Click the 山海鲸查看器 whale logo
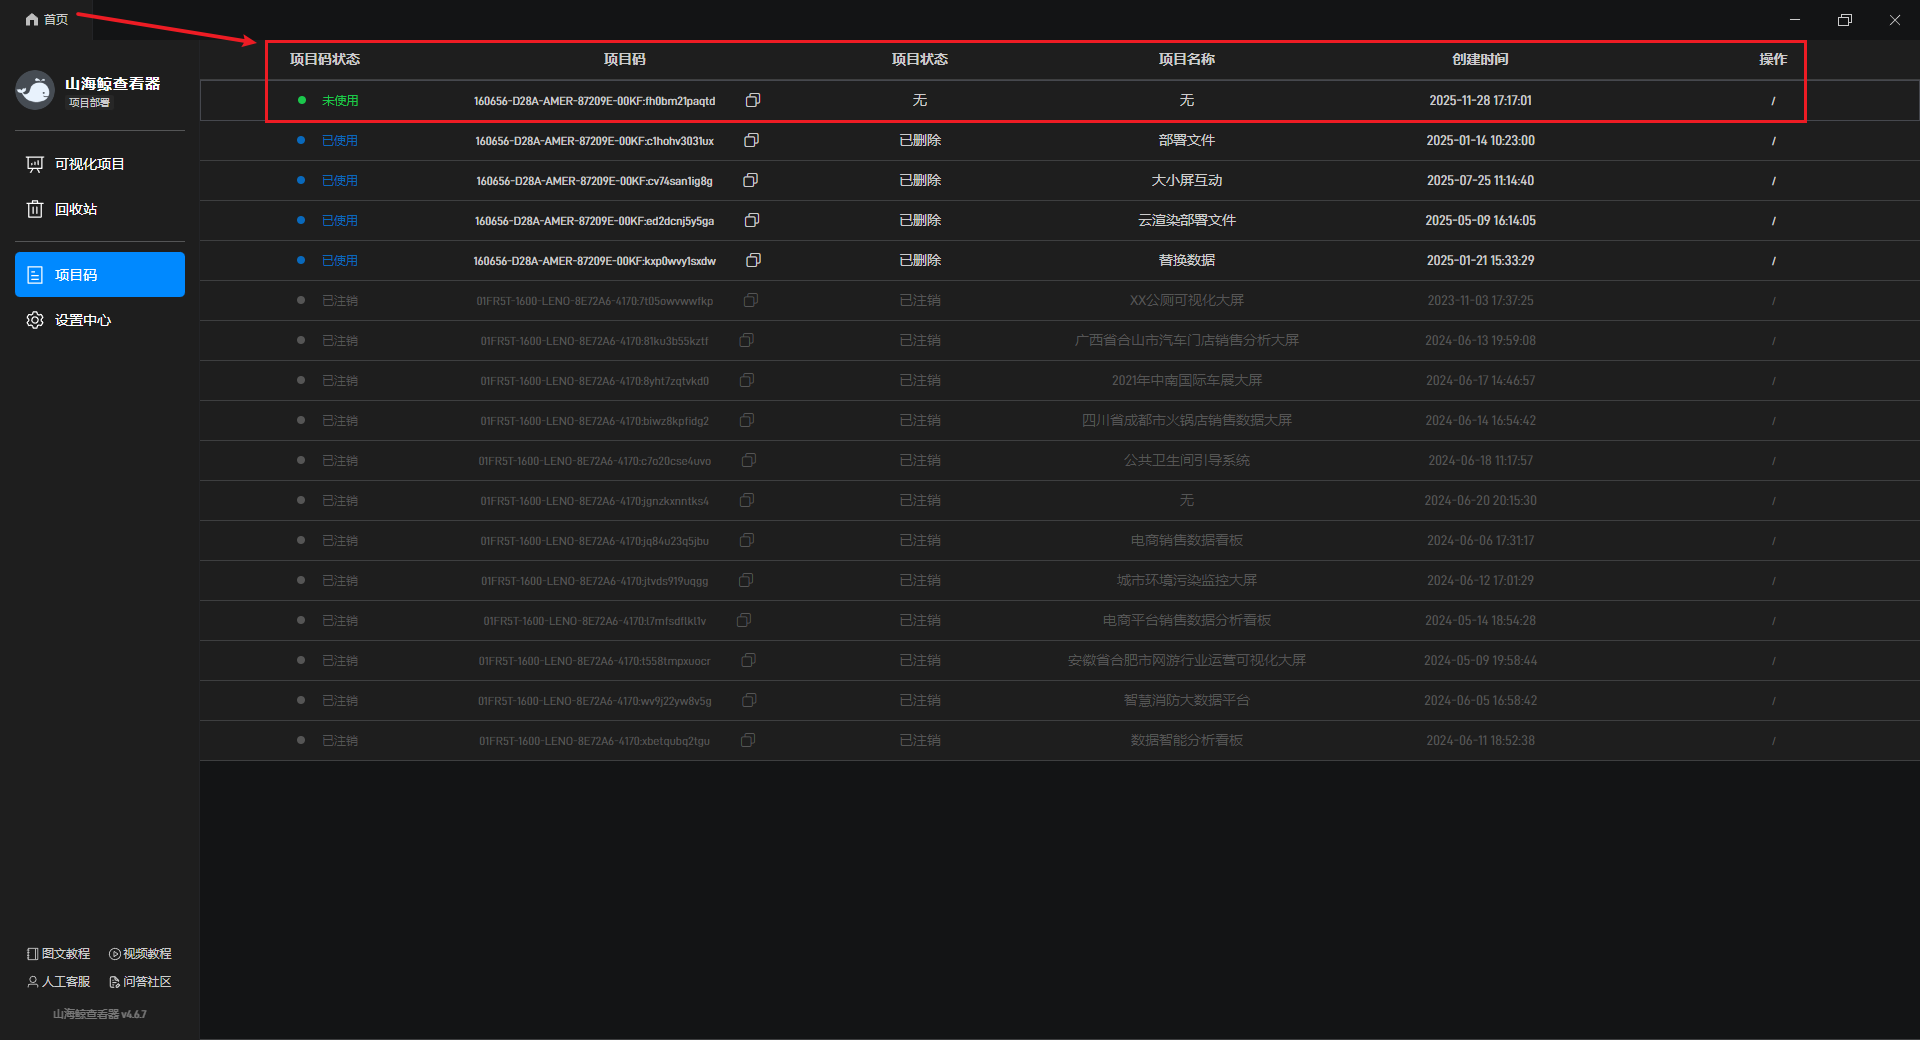Screen dimensions: 1920x1040 35,90
